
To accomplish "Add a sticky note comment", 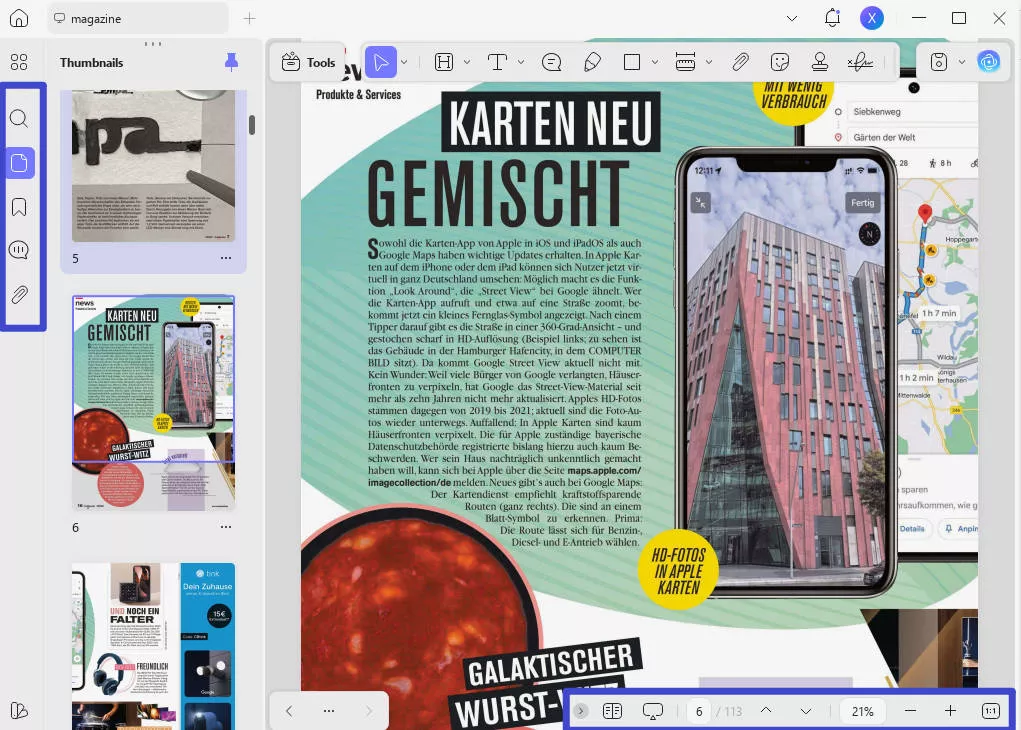I will [550, 62].
